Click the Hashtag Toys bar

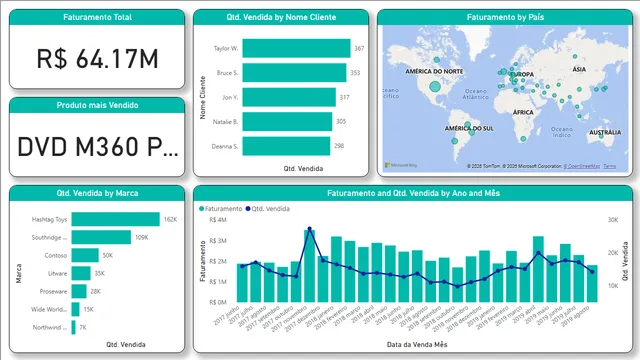116,219
